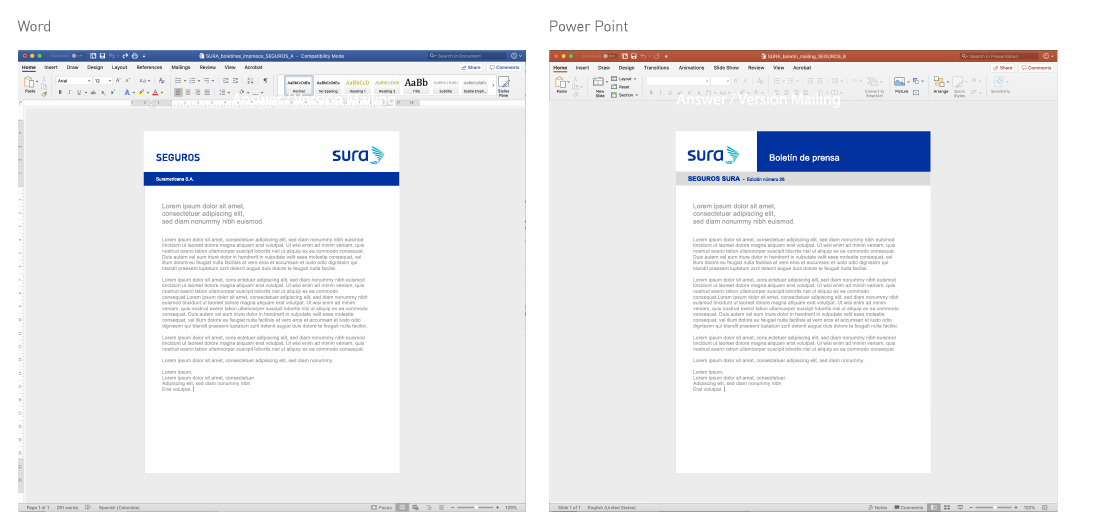Select the Normal style in Word
The height and width of the screenshot is (532, 1096).
[x=298, y=85]
